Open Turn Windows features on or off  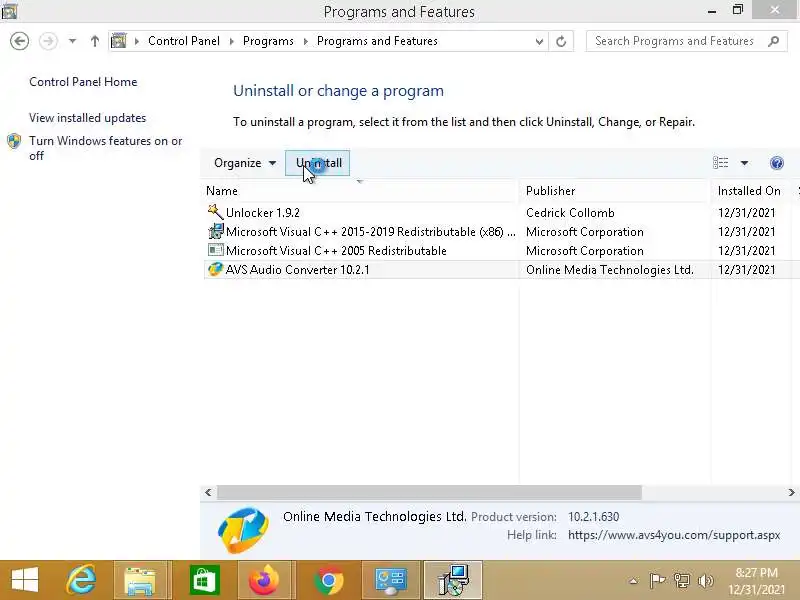point(105,148)
